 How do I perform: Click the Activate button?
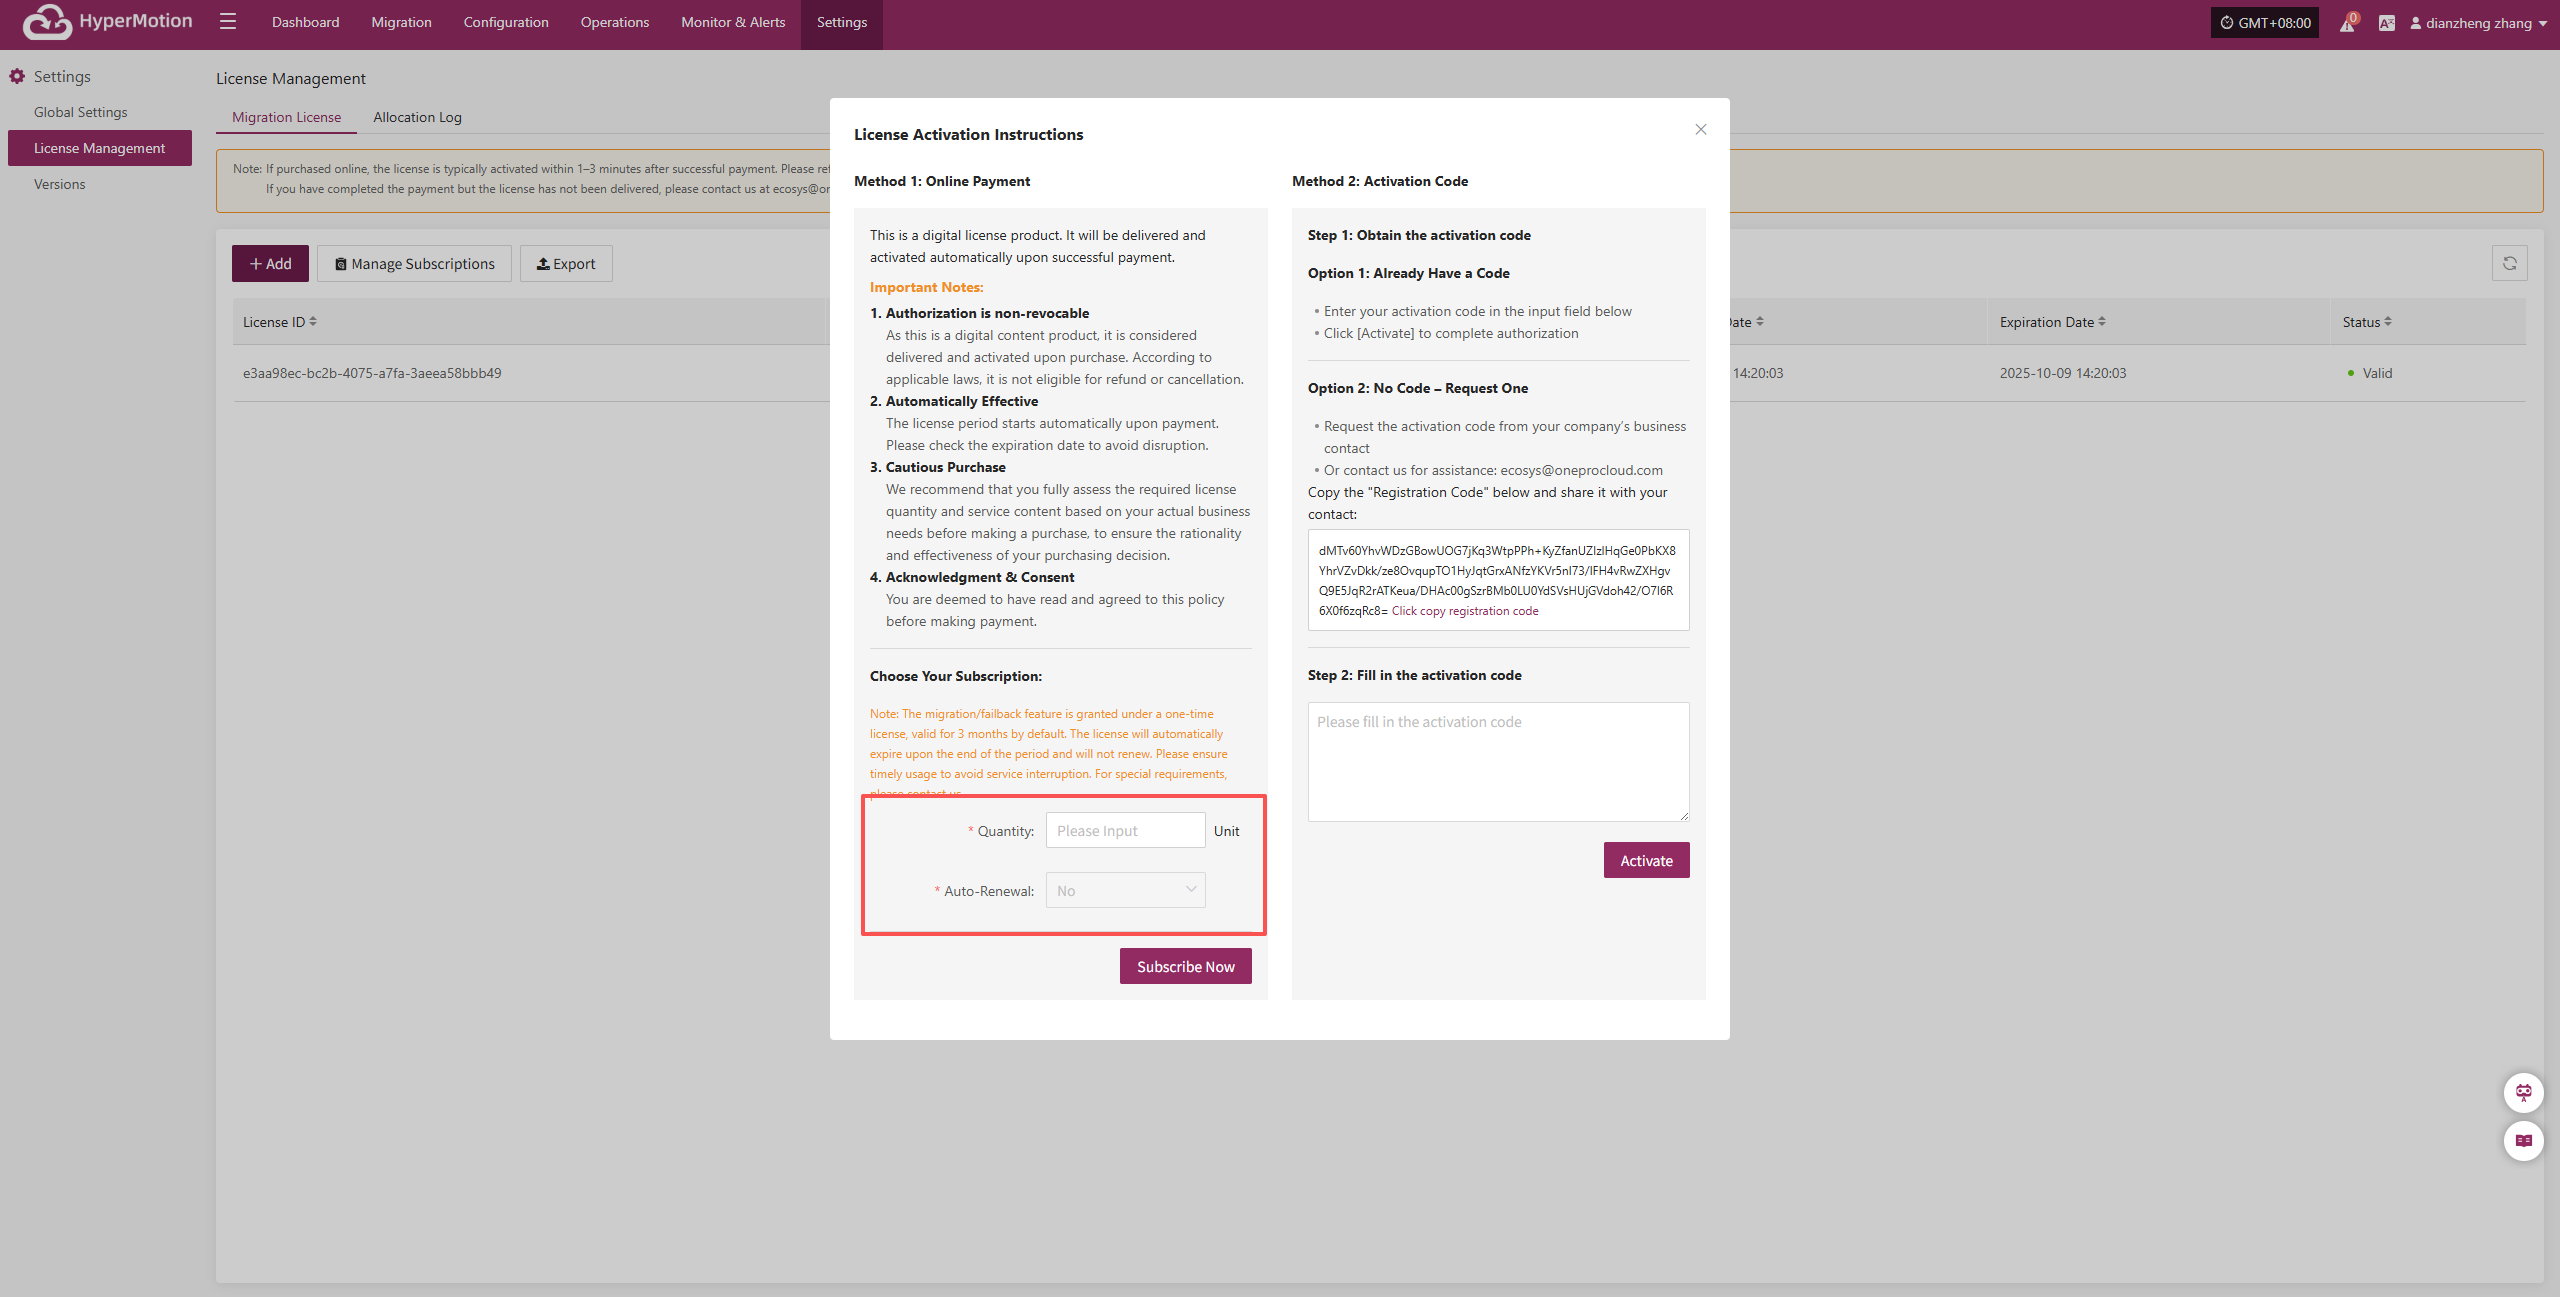pyautogui.click(x=1646, y=860)
